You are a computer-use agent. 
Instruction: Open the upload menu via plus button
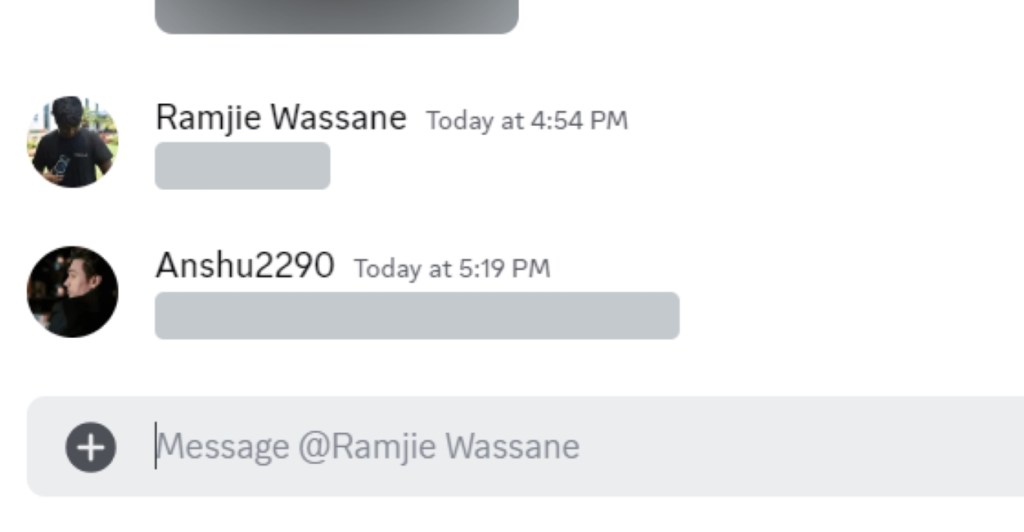pyautogui.click(x=91, y=447)
